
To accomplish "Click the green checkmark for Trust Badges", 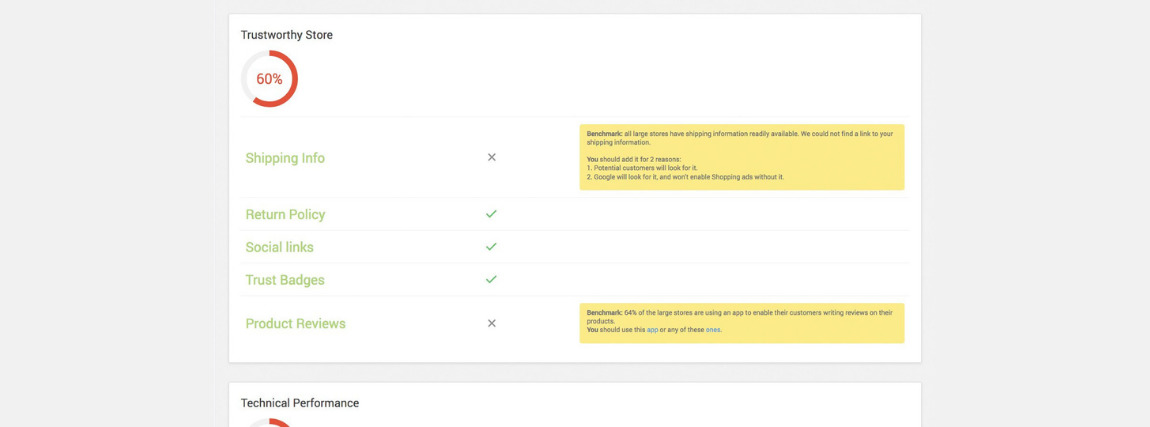I will [x=491, y=280].
